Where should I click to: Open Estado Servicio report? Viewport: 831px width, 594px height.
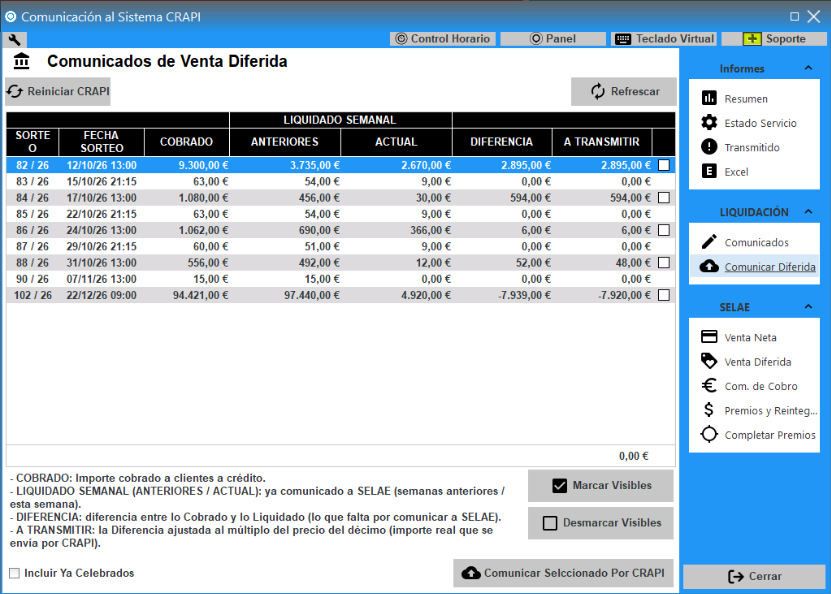tap(761, 123)
